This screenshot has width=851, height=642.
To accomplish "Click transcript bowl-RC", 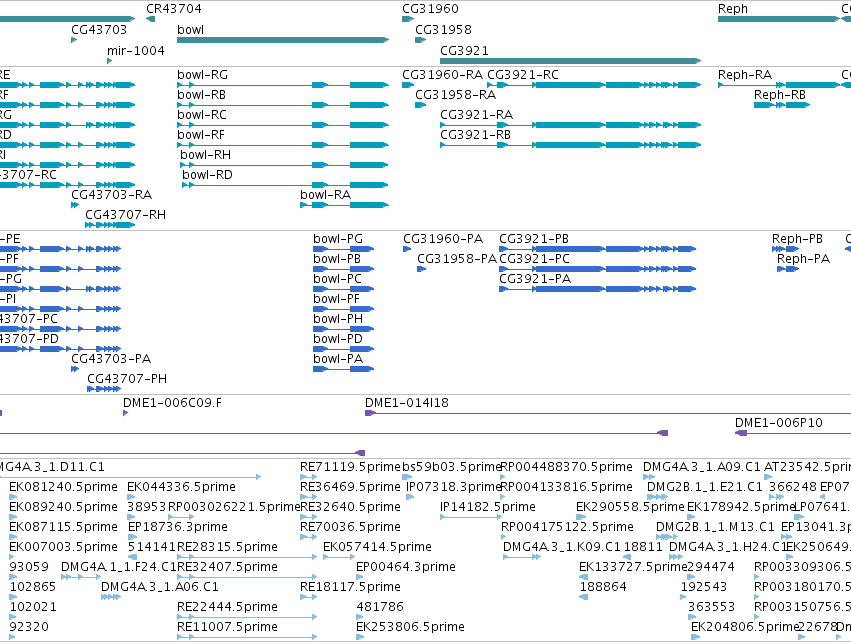I will tap(283, 125).
